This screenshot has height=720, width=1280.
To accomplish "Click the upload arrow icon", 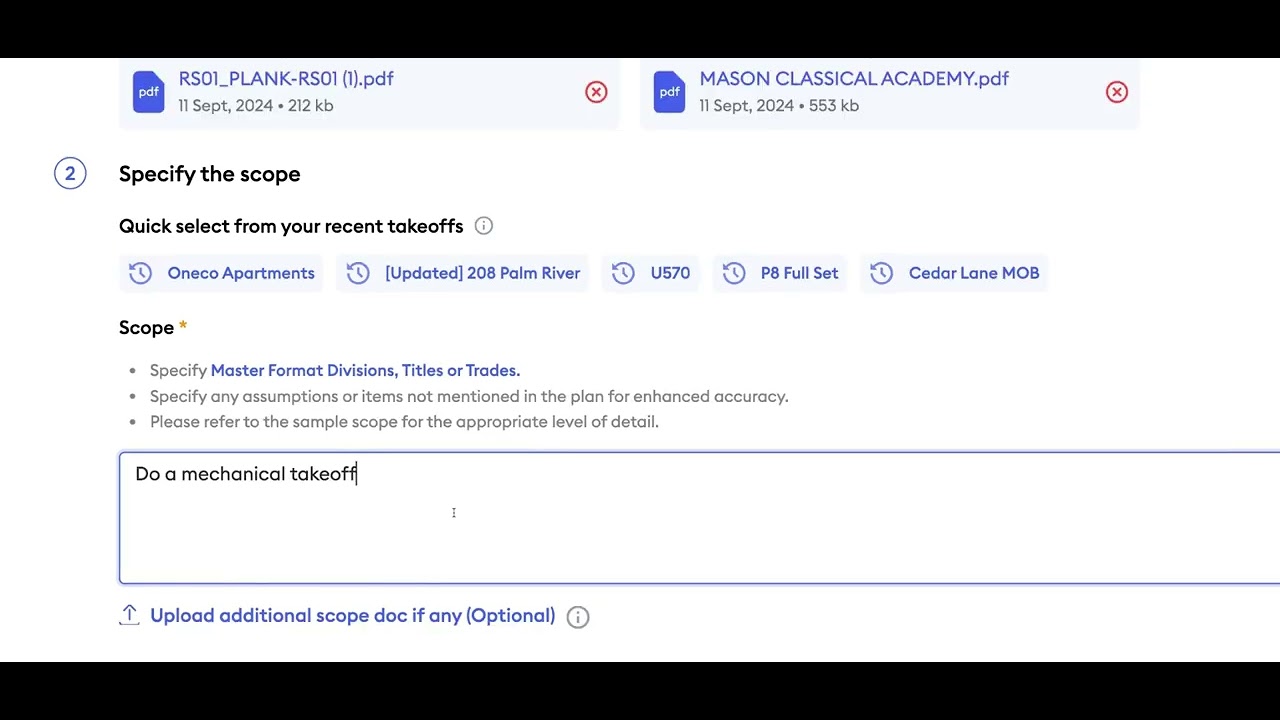I will [129, 615].
